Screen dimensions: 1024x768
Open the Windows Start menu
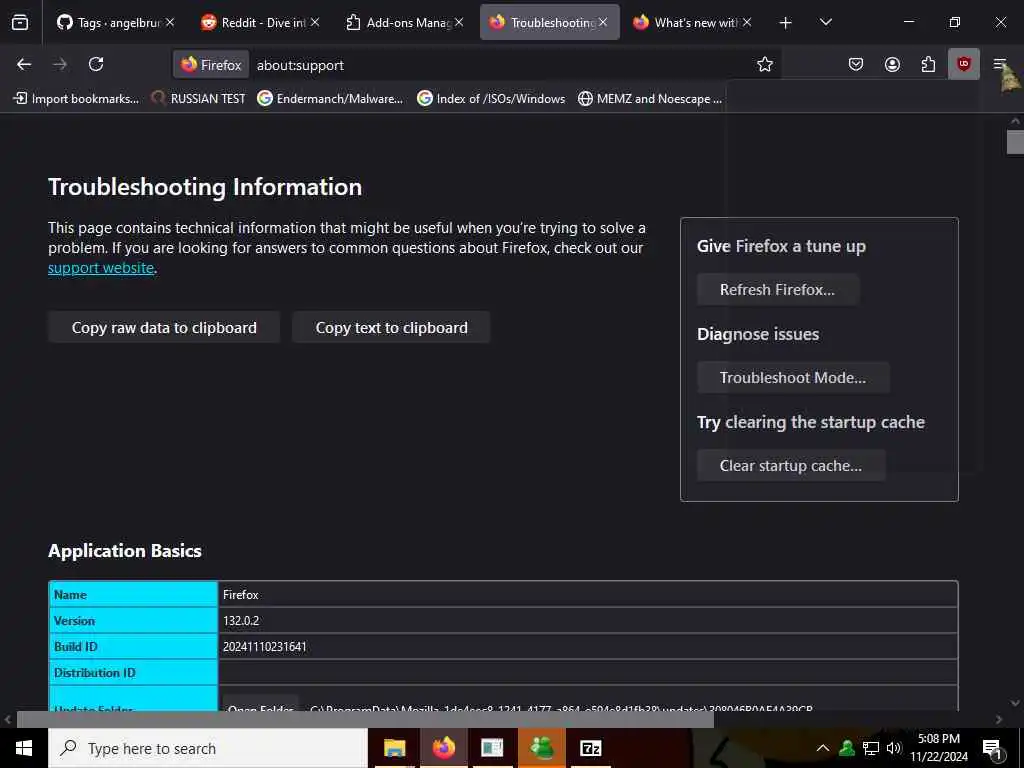point(24,748)
